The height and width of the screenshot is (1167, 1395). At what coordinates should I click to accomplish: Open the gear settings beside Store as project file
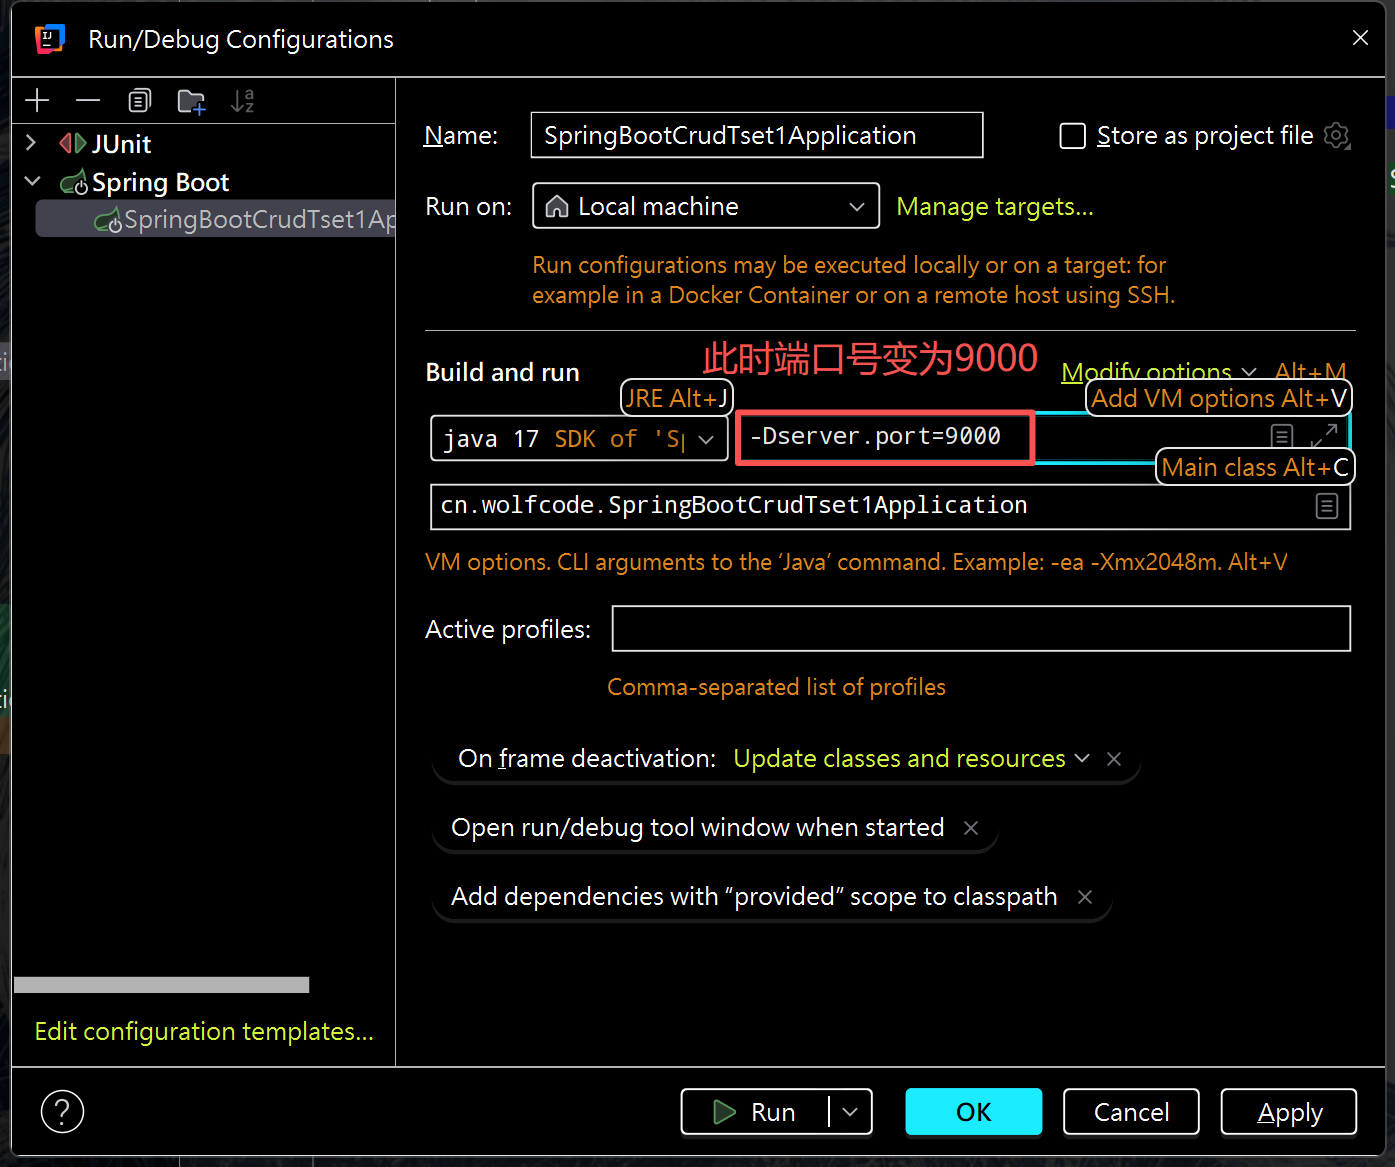pos(1337,135)
